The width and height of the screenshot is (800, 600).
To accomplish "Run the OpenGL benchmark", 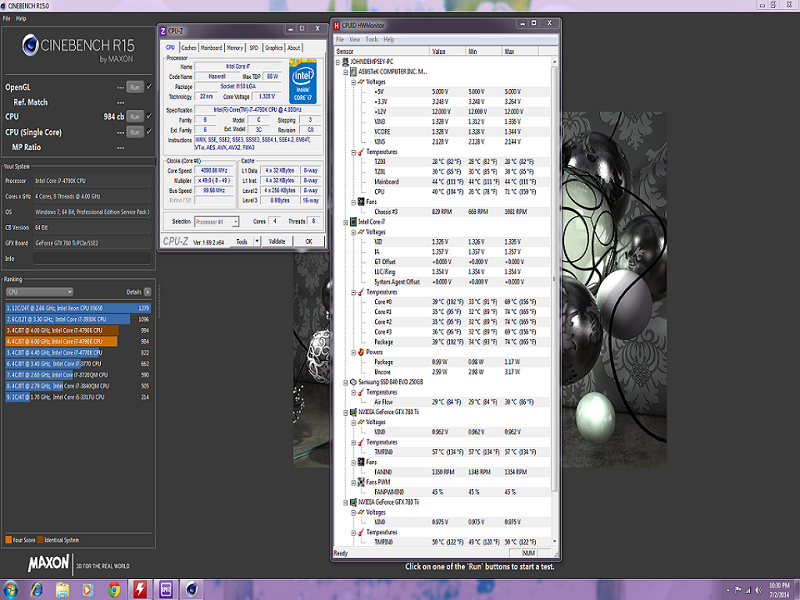I will pos(135,87).
